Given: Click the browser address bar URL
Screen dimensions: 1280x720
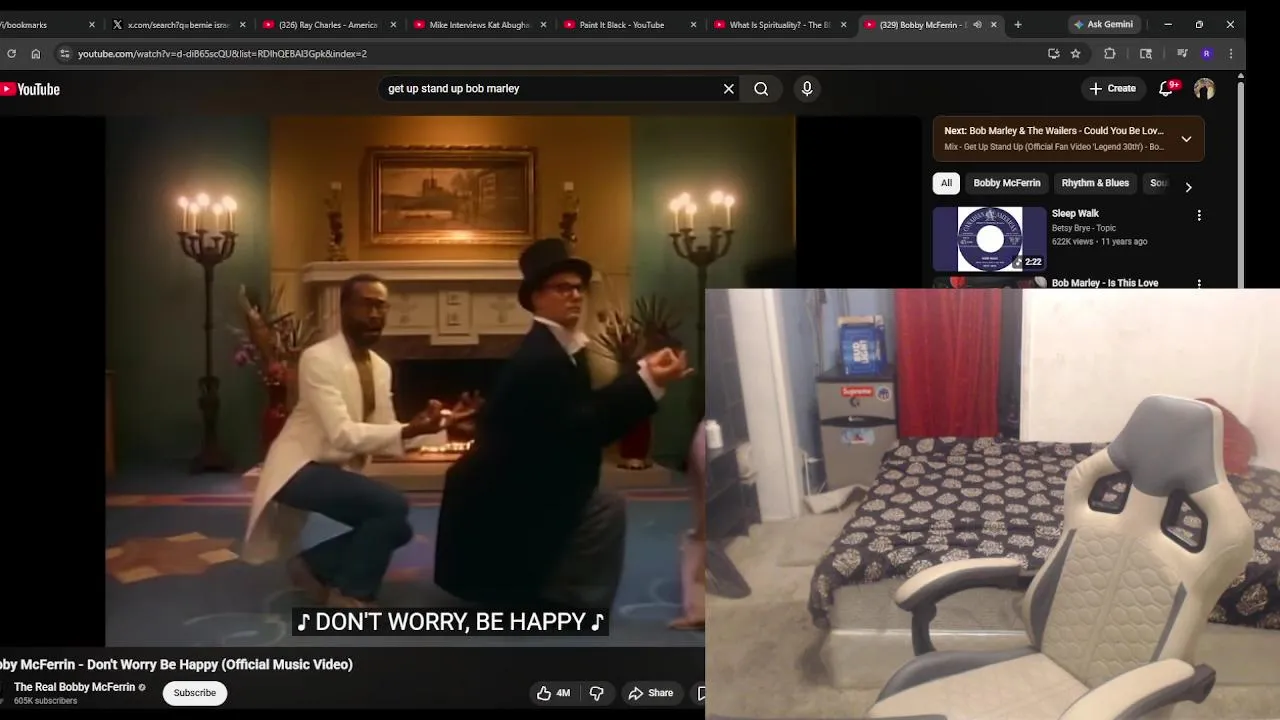Looking at the screenshot, I should 223,54.
